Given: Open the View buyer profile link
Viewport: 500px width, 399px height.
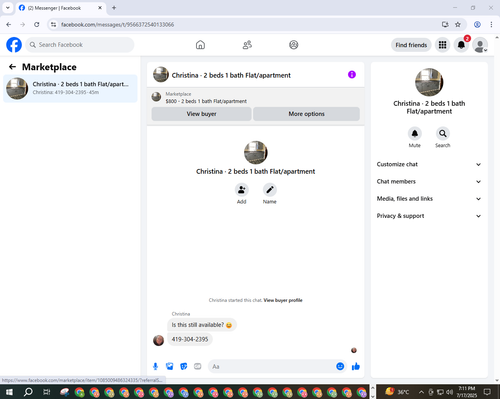Looking at the screenshot, I should point(283,300).
